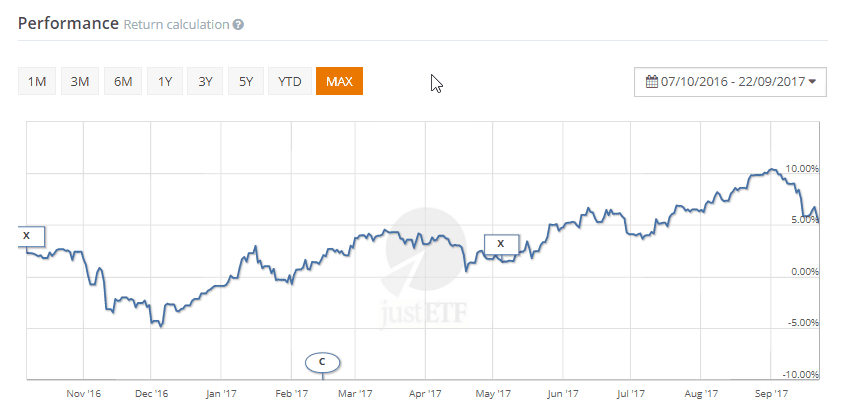
Task: Click the Performance heading
Action: (x=68, y=23)
